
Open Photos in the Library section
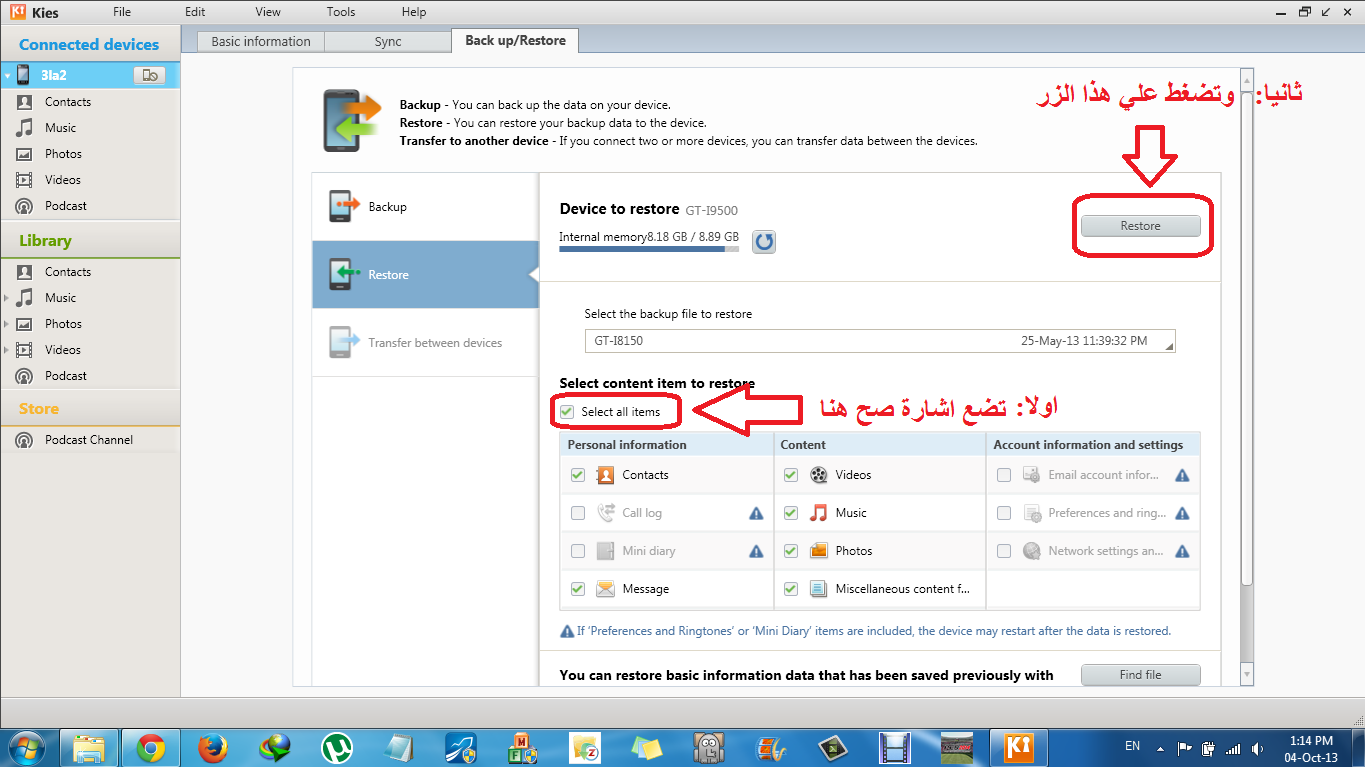tap(63, 324)
